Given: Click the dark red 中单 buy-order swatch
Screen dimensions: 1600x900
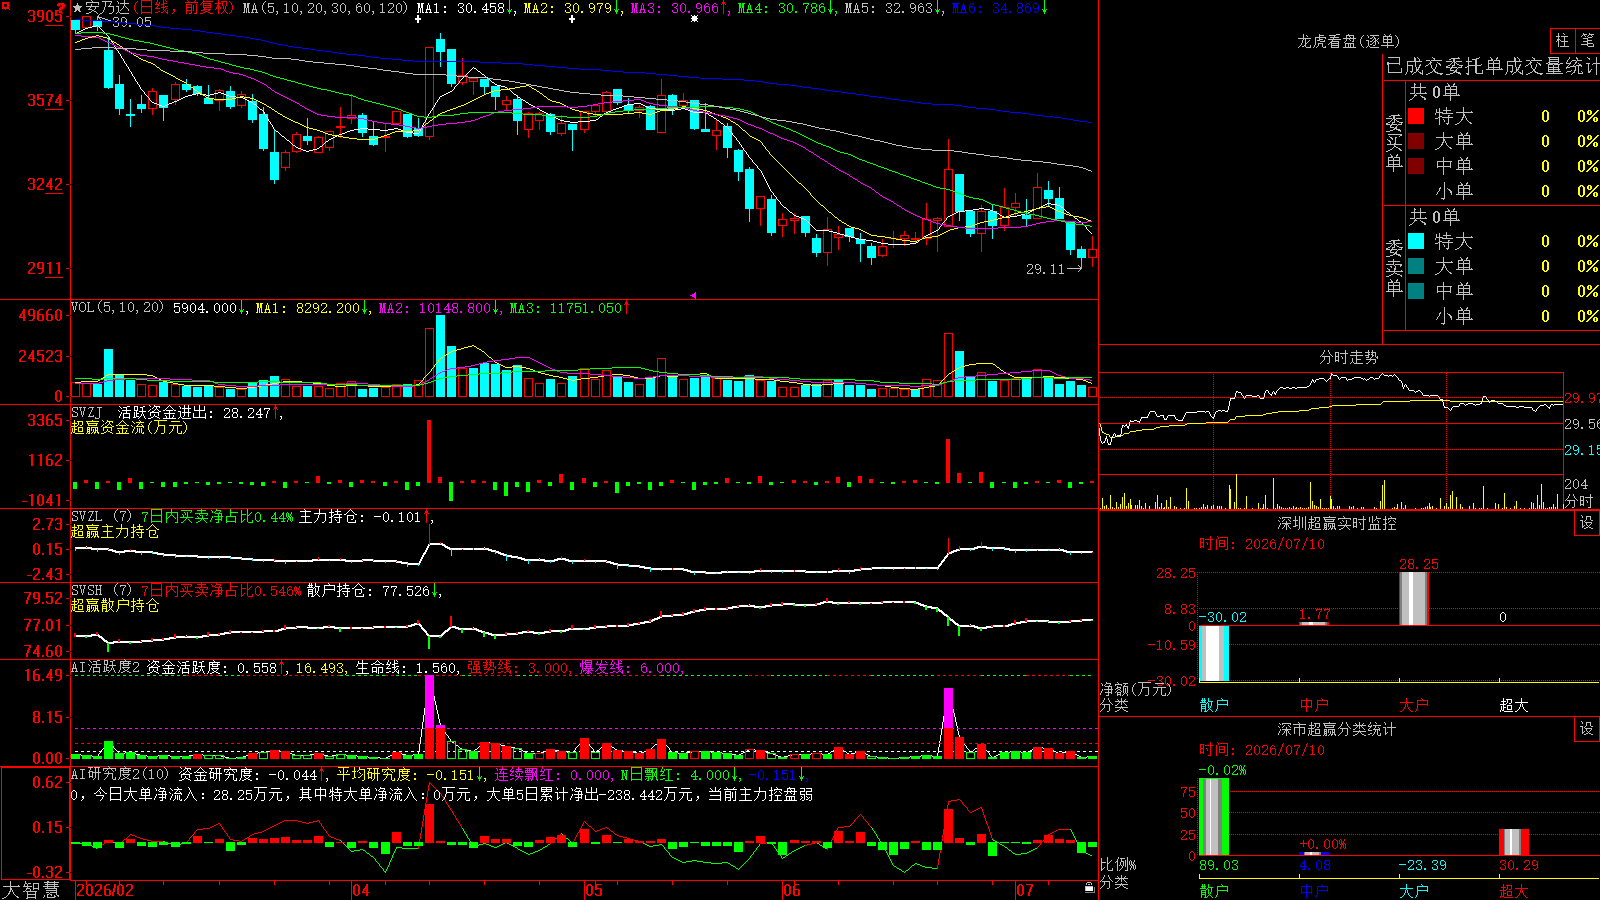Looking at the screenshot, I should click(1416, 166).
